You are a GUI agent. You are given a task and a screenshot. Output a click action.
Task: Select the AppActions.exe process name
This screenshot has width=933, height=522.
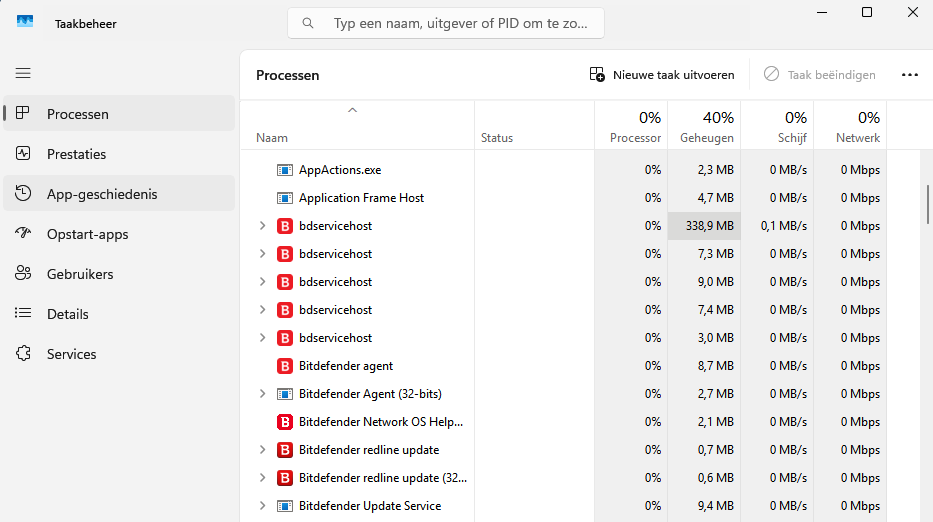click(340, 170)
